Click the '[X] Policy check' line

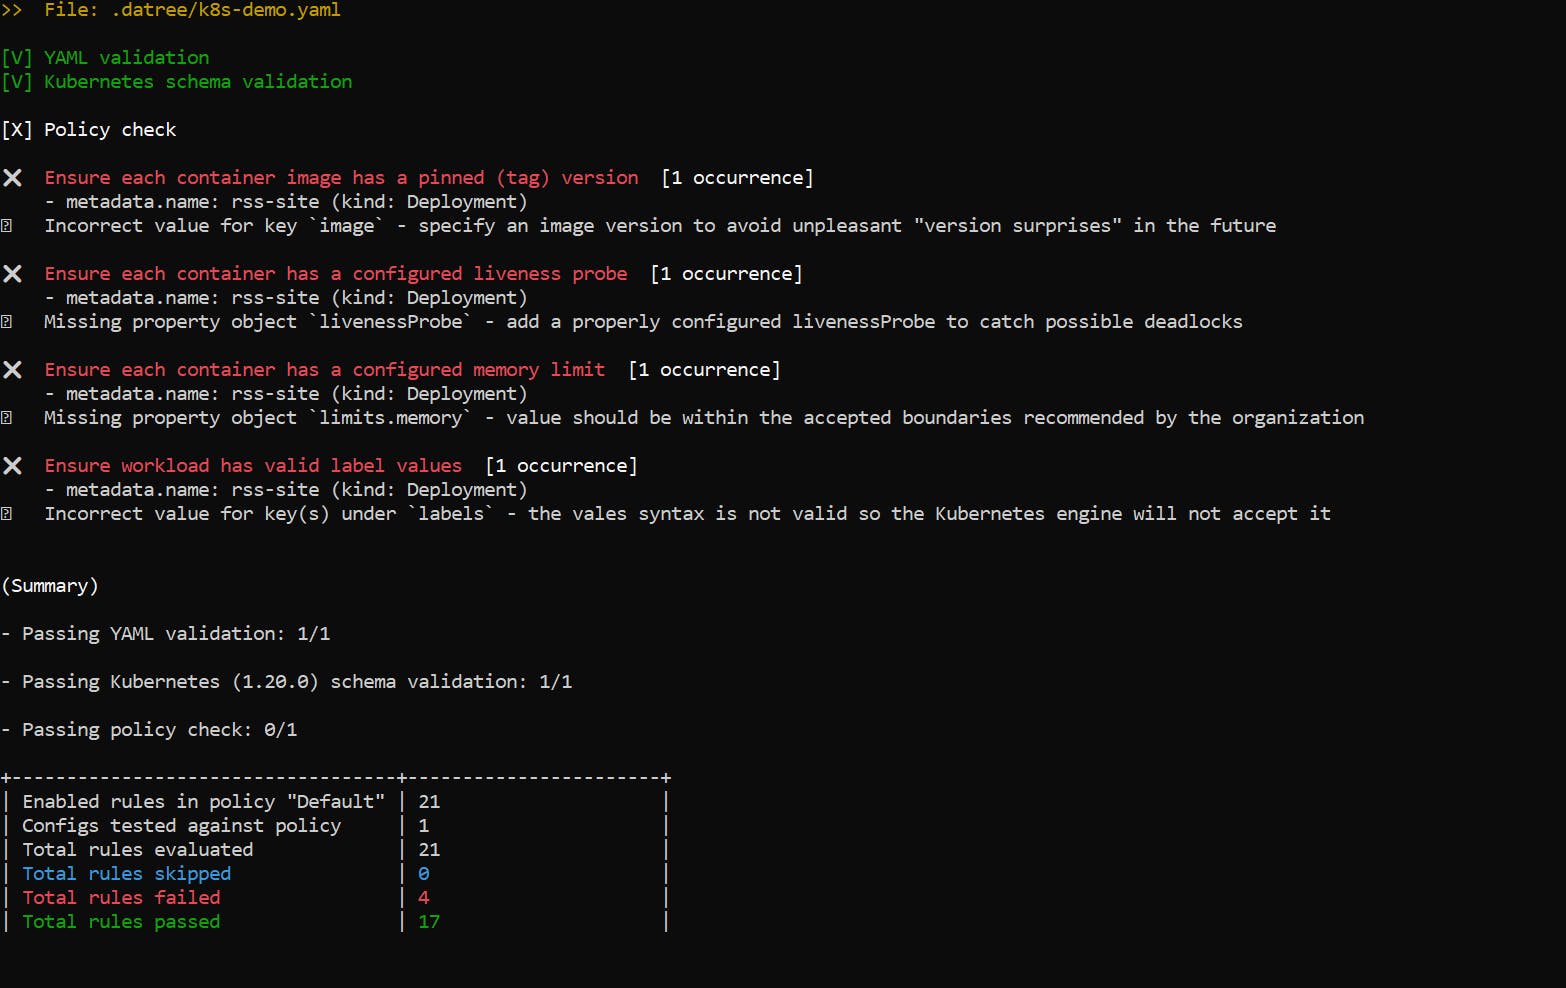pos(89,130)
